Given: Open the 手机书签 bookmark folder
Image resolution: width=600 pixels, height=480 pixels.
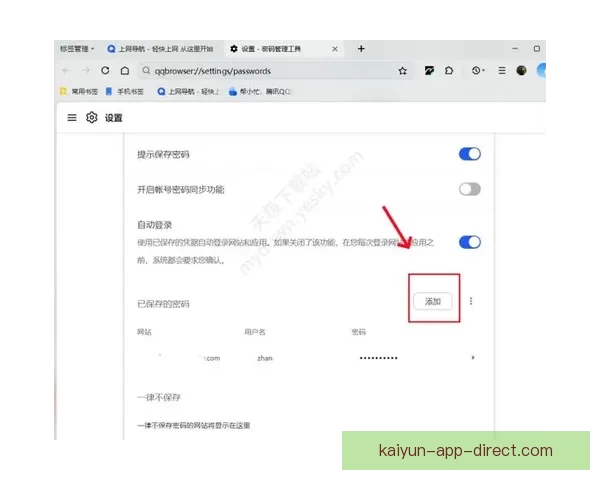Looking at the screenshot, I should [x=125, y=91].
